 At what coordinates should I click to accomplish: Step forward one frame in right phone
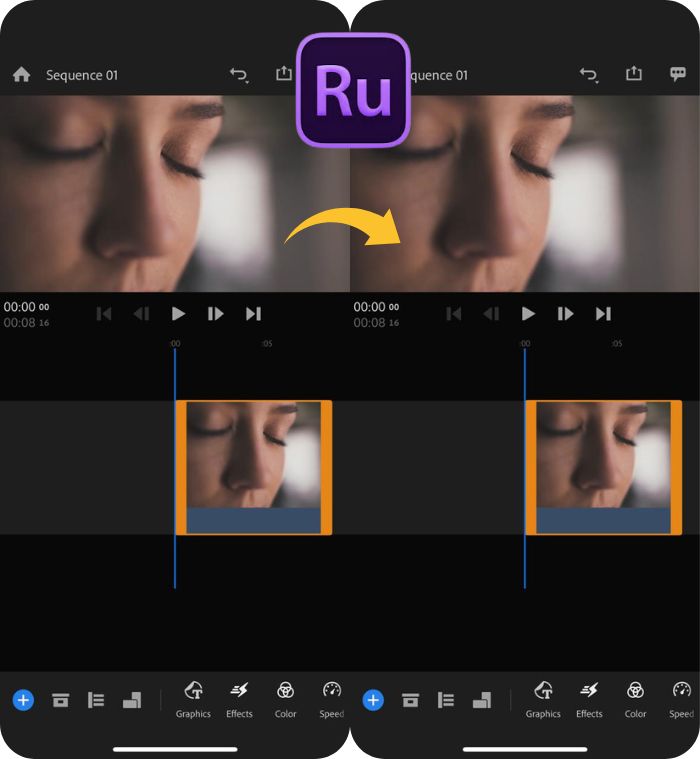pos(565,314)
